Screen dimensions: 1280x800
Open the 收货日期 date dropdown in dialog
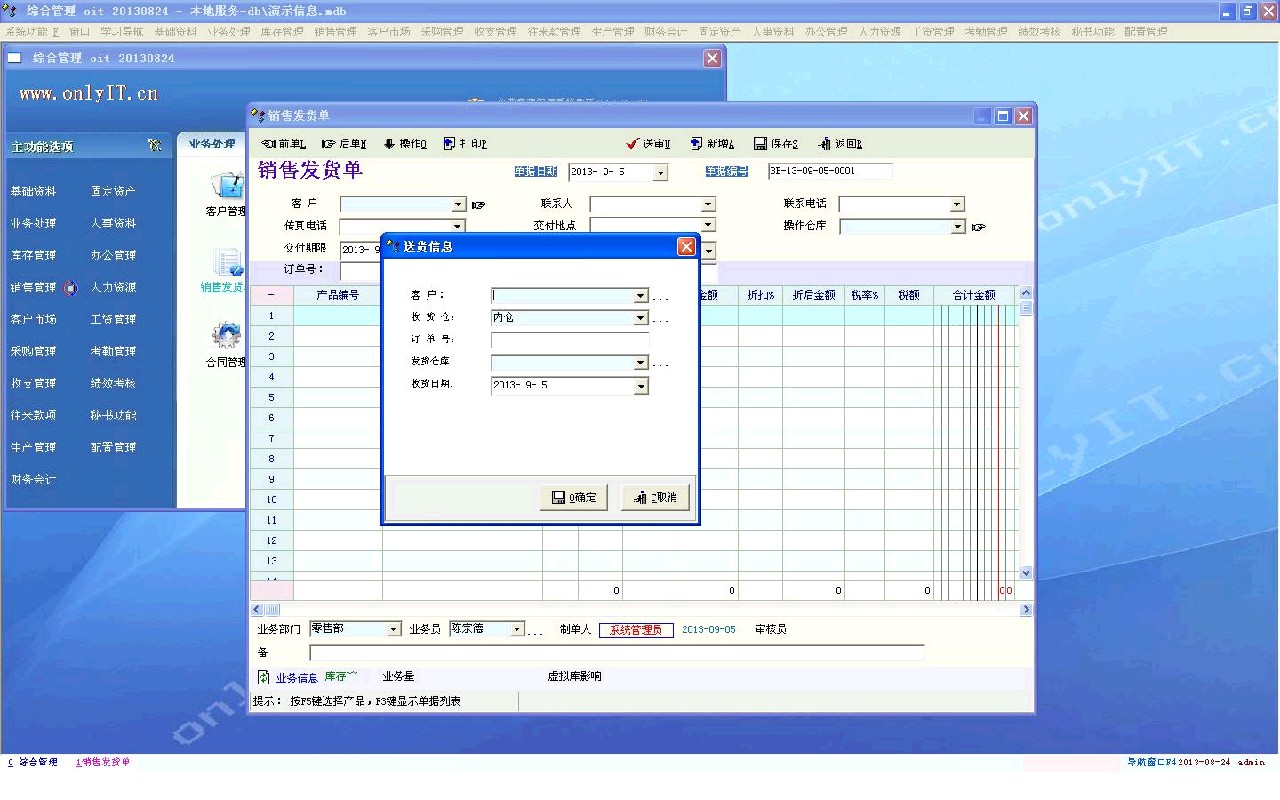[x=641, y=386]
